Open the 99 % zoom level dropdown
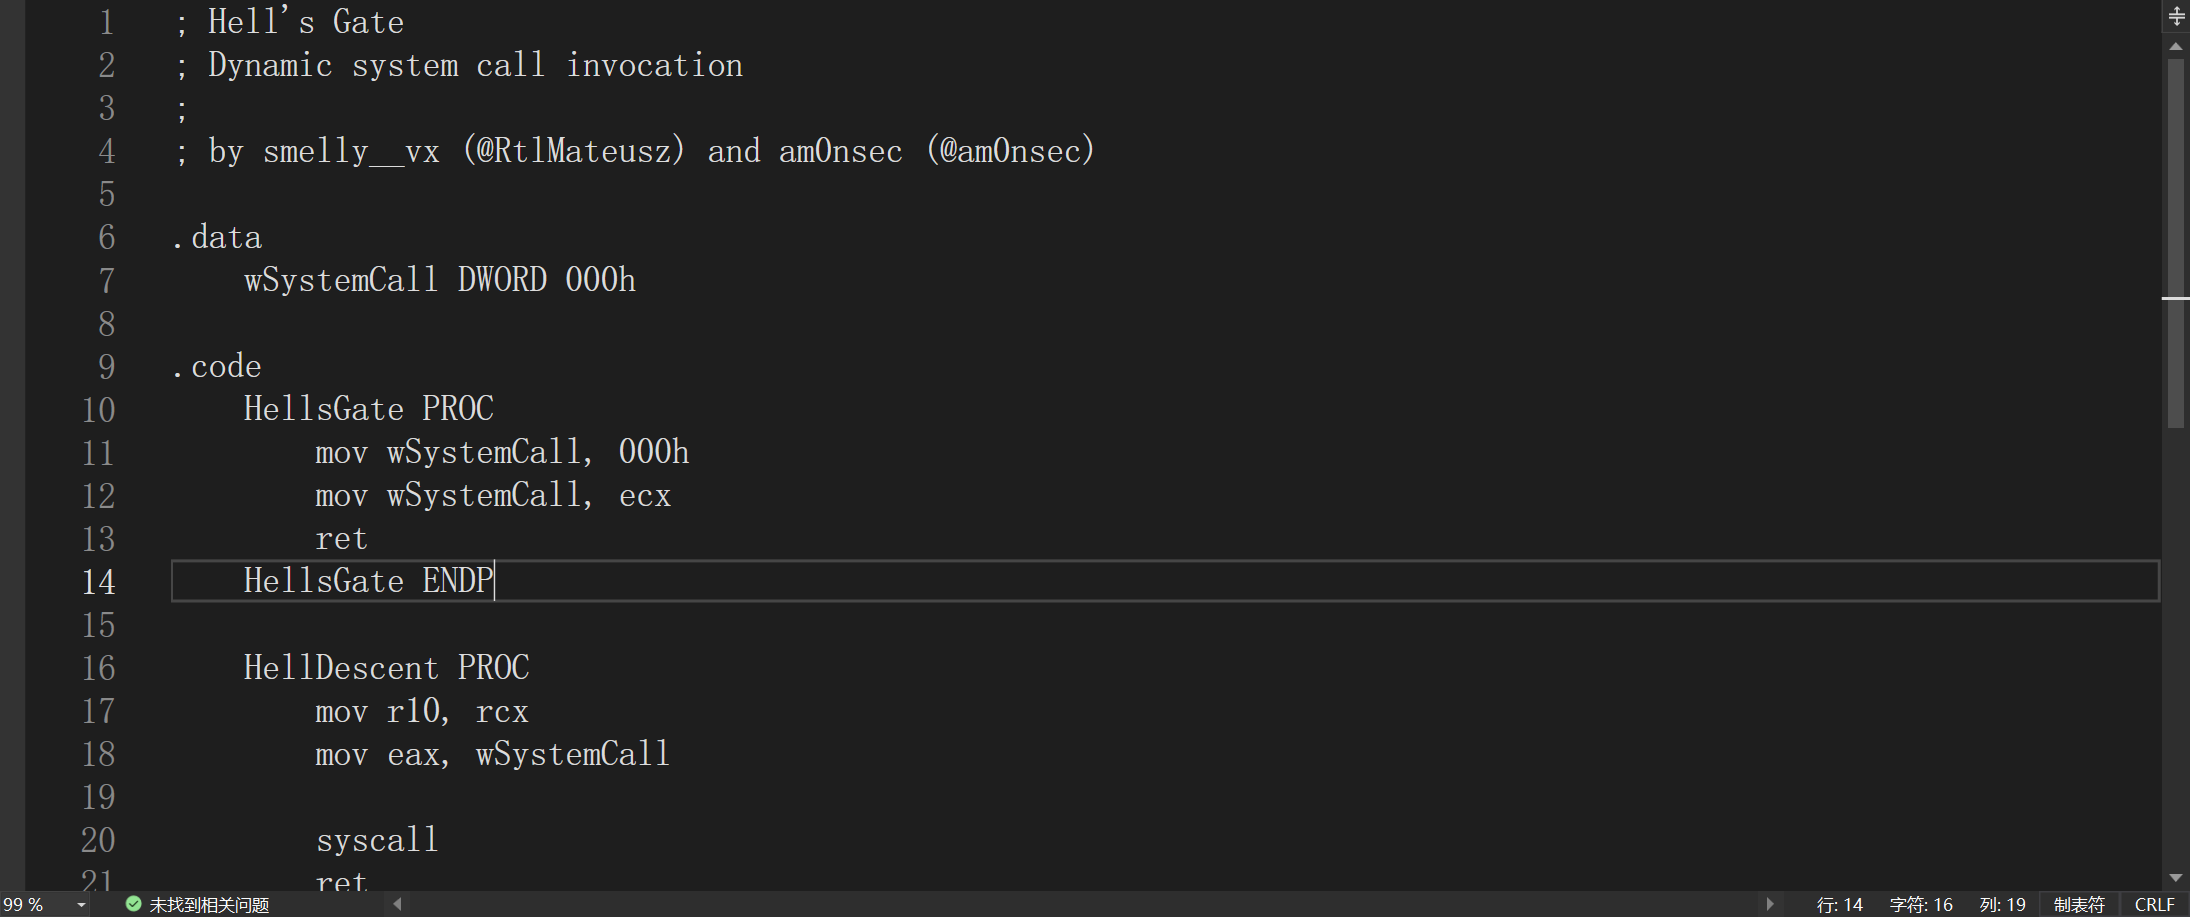The image size is (2190, 917). pos(82,905)
